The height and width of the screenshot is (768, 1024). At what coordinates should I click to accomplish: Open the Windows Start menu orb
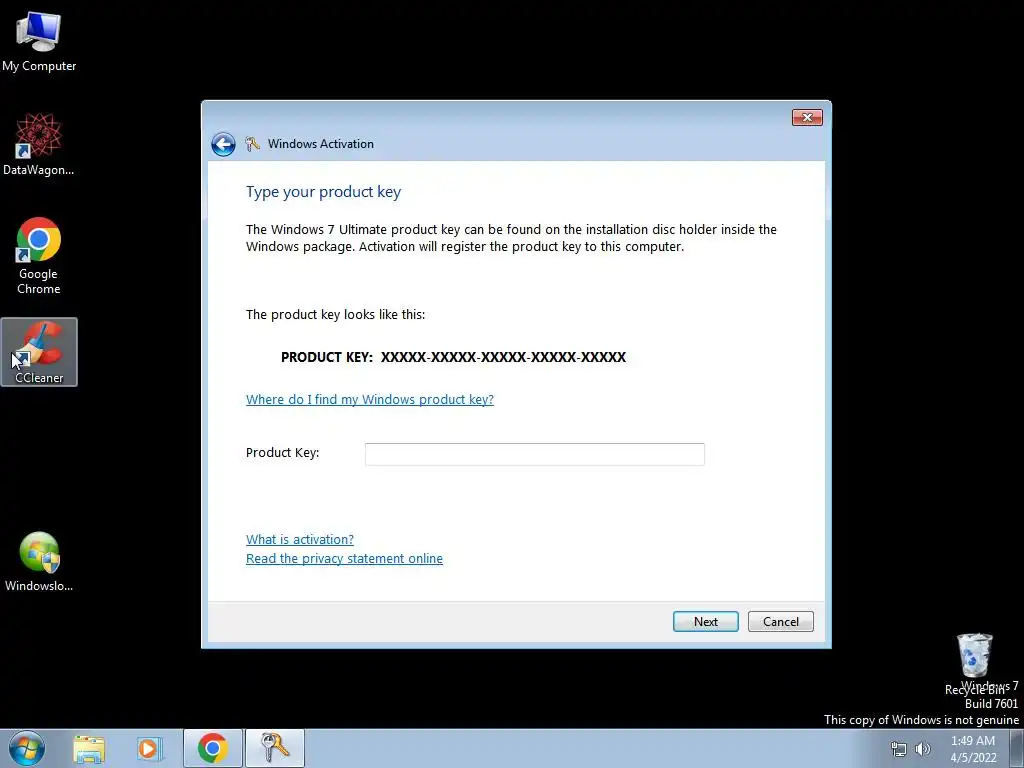pyautogui.click(x=27, y=748)
